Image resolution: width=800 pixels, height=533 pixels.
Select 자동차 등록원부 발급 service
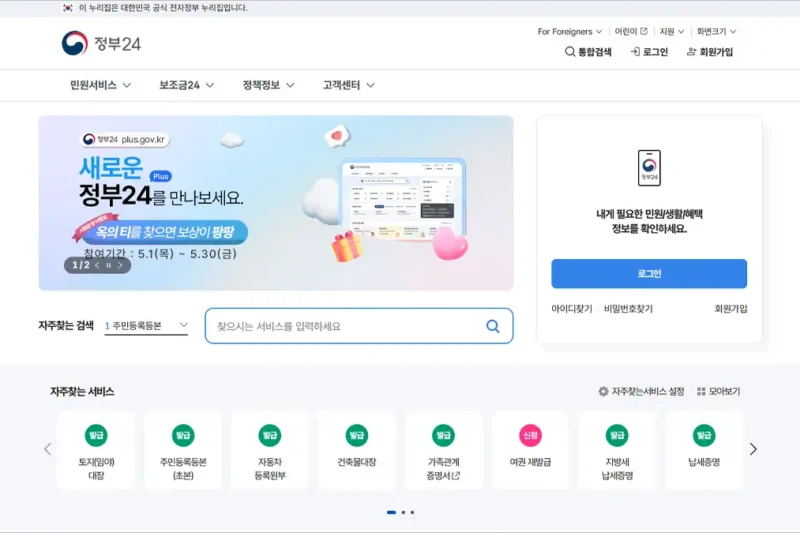(270, 450)
